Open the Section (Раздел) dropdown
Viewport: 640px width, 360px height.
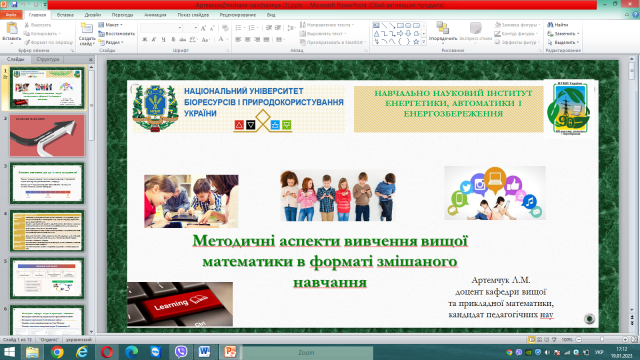coord(111,42)
